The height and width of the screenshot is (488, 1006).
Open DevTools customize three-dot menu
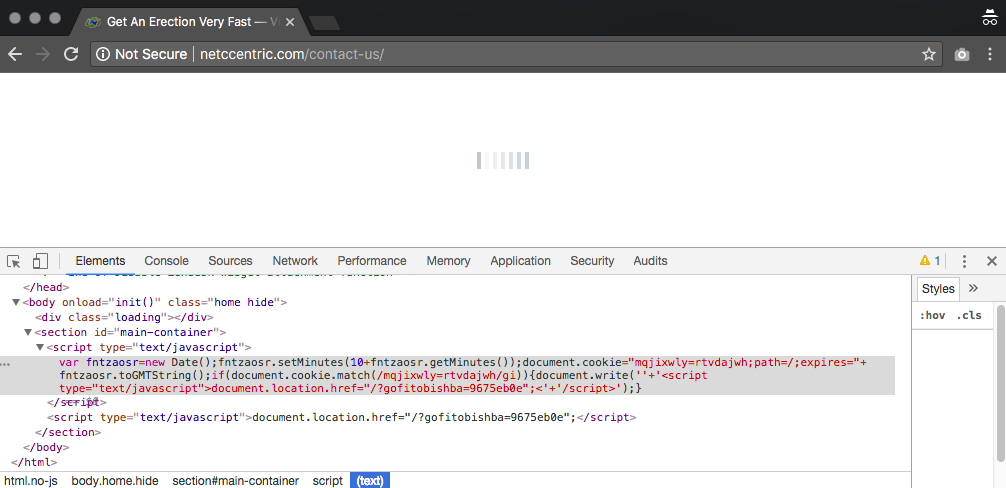(964, 261)
